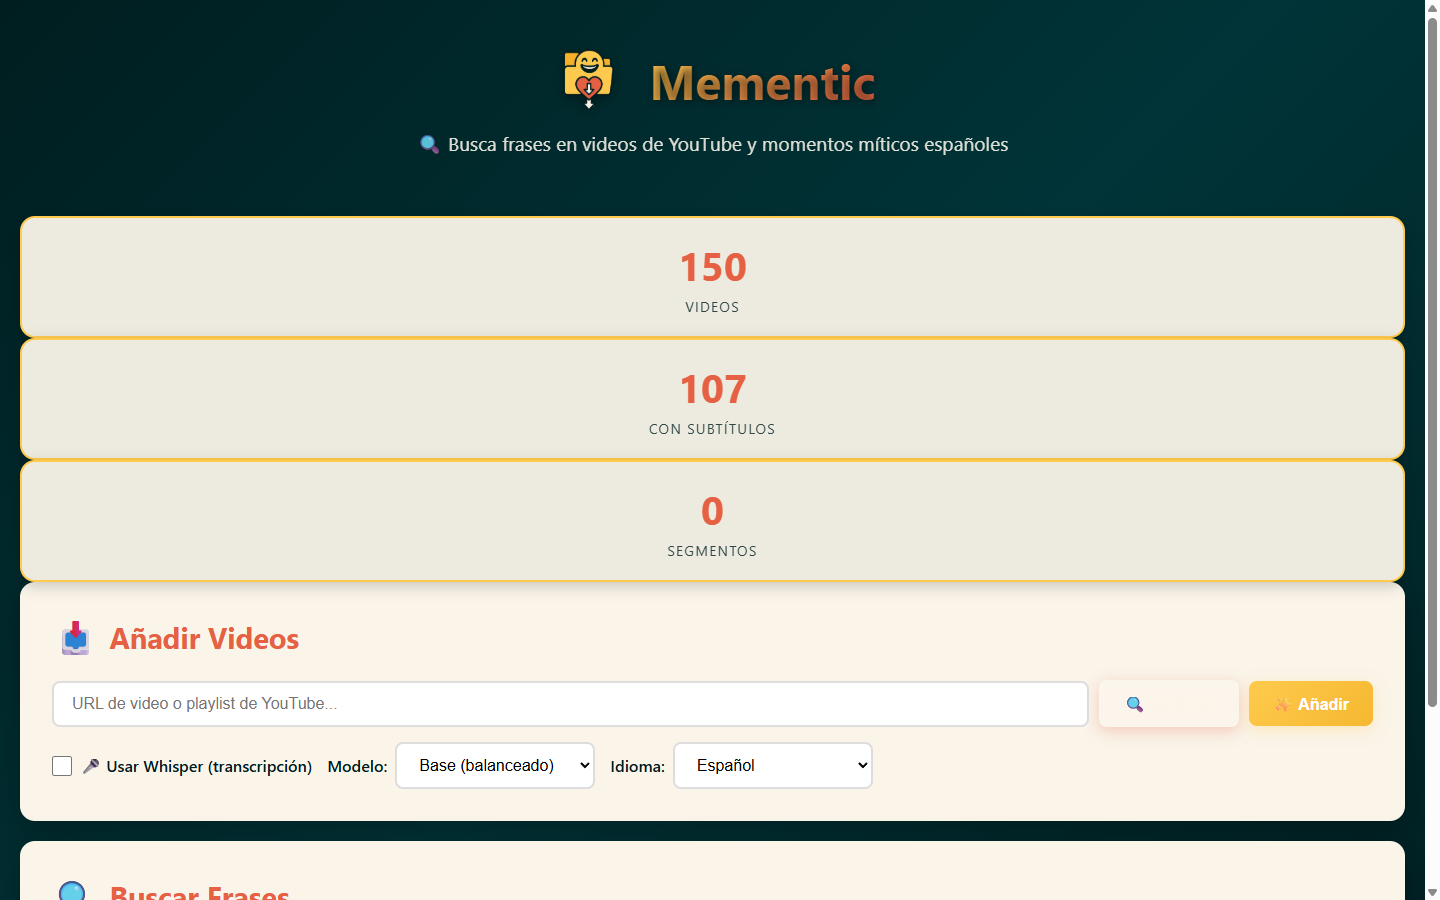Click the SEGMENTOS stat label

click(x=712, y=551)
